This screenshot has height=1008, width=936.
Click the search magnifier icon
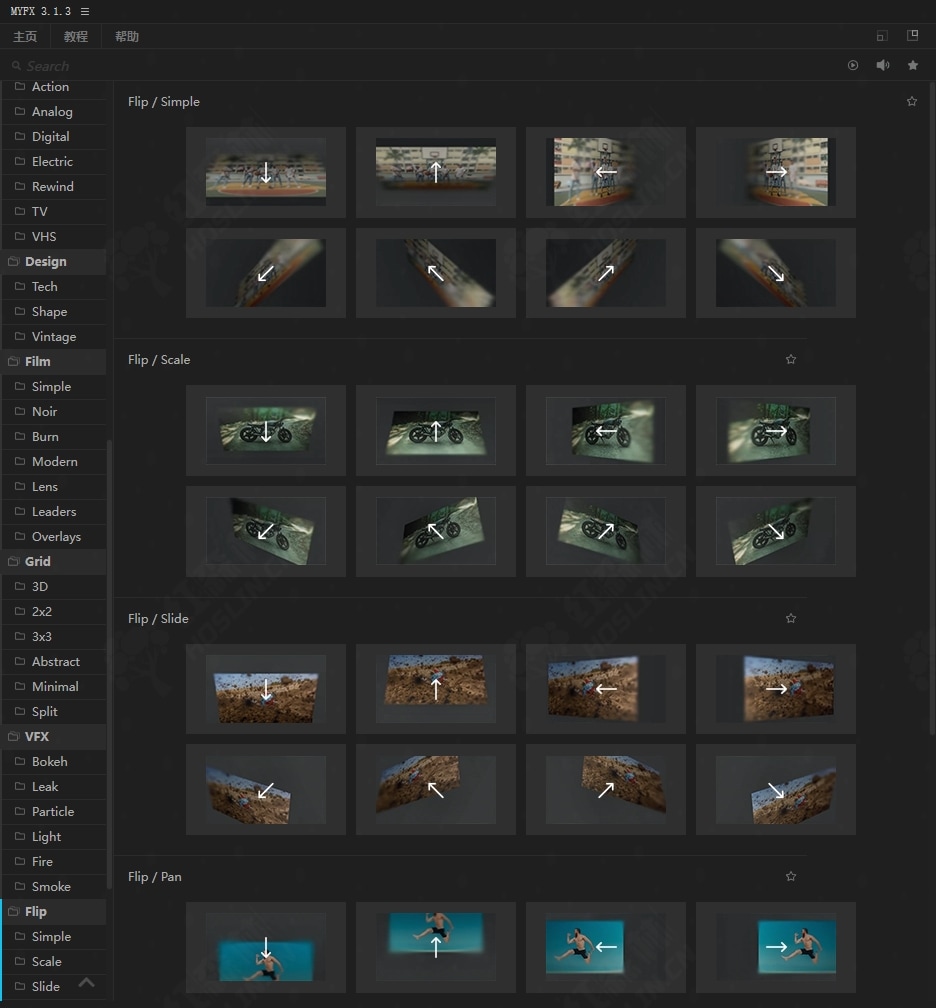(x=17, y=66)
